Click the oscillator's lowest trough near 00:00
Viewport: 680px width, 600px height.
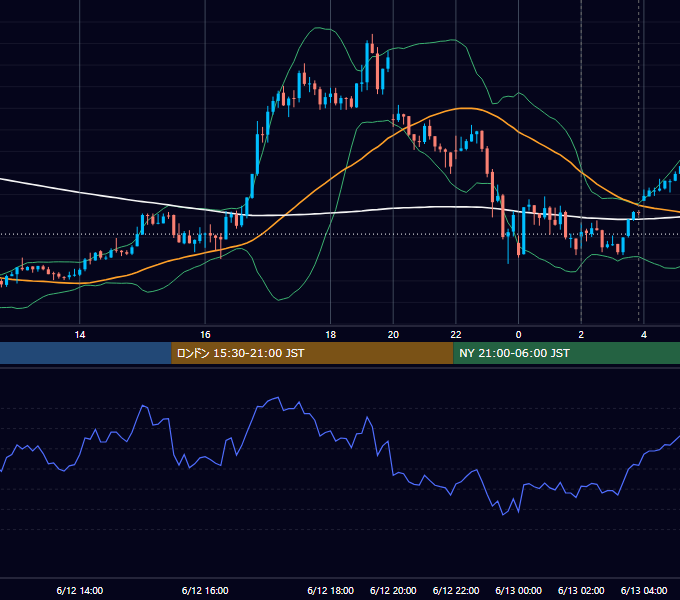pyautogui.click(x=503, y=515)
